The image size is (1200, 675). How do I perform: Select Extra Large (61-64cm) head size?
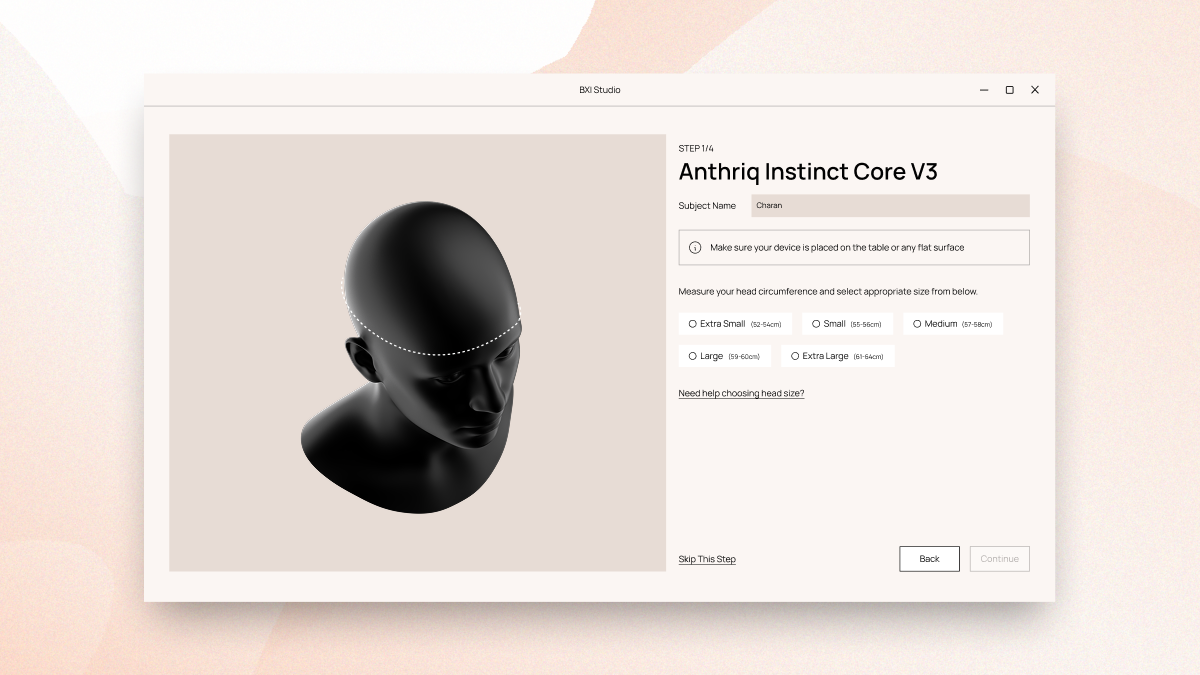click(x=795, y=356)
